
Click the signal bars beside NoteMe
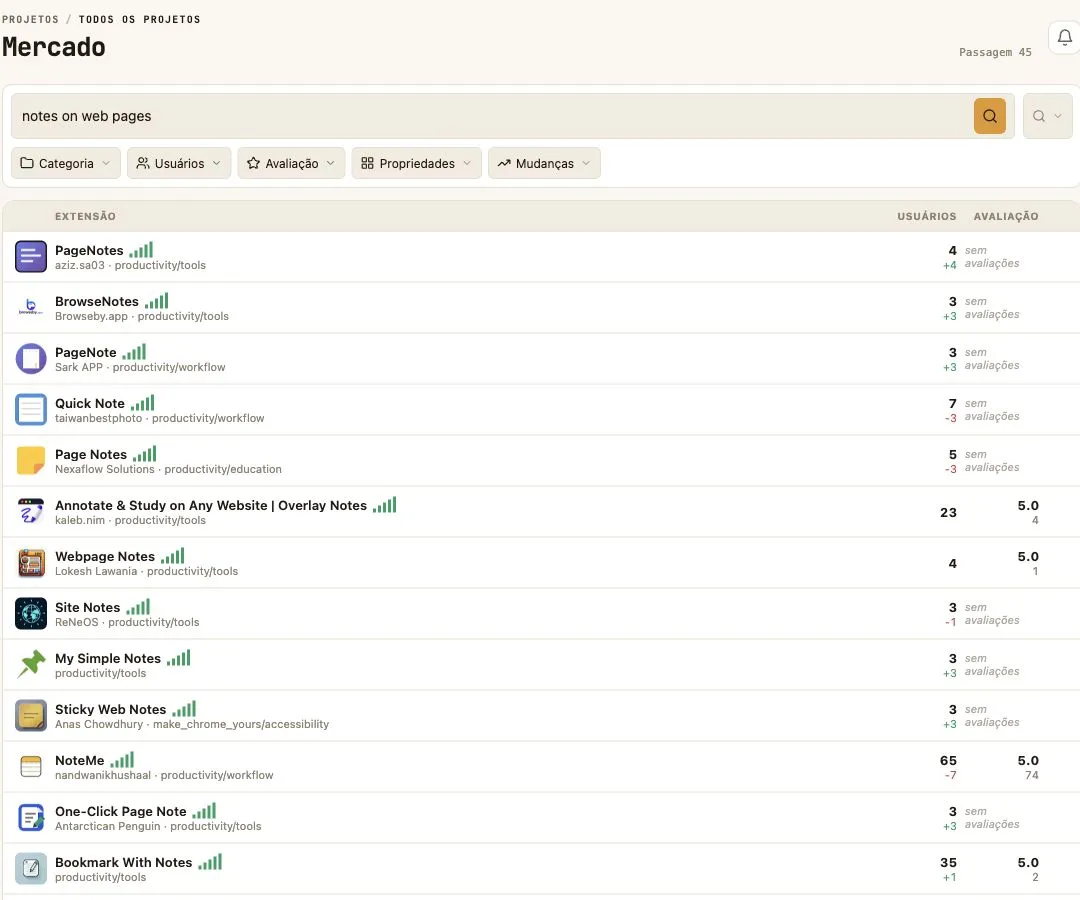pyautogui.click(x=122, y=760)
